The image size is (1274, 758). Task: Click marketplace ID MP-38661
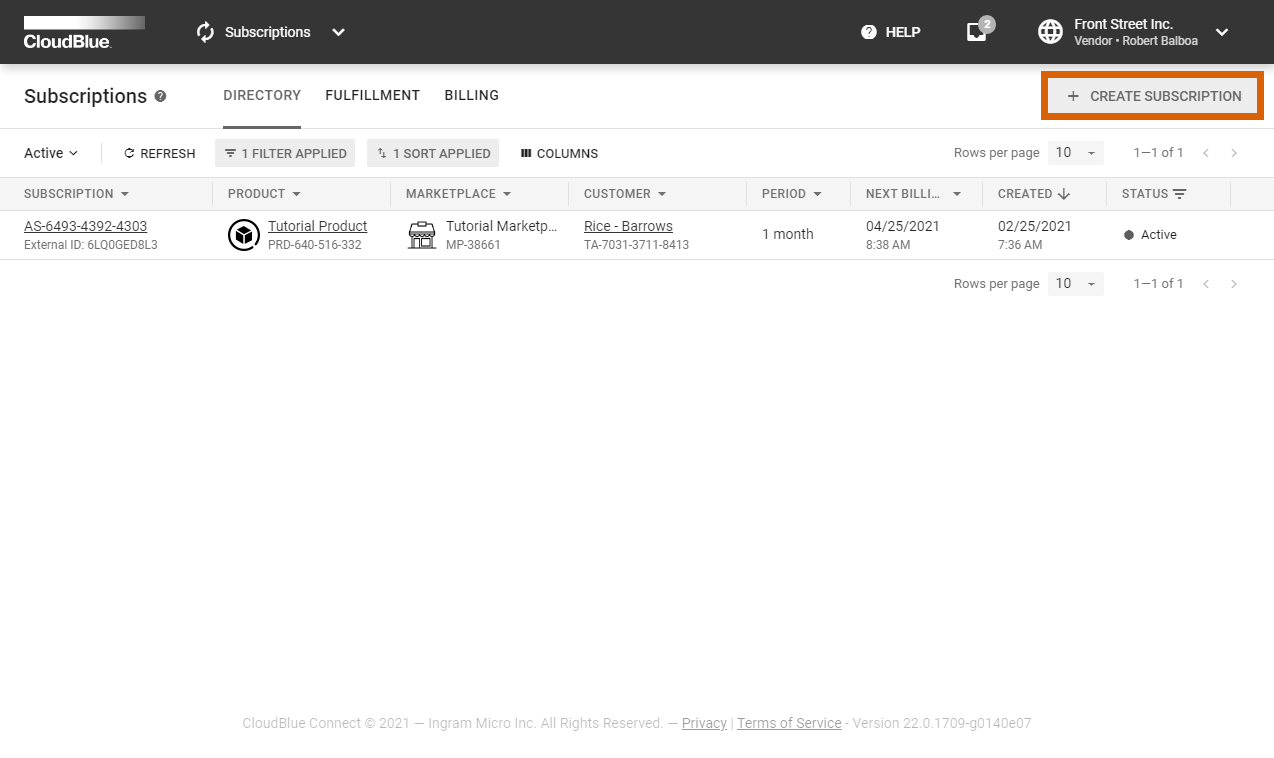[473, 245]
